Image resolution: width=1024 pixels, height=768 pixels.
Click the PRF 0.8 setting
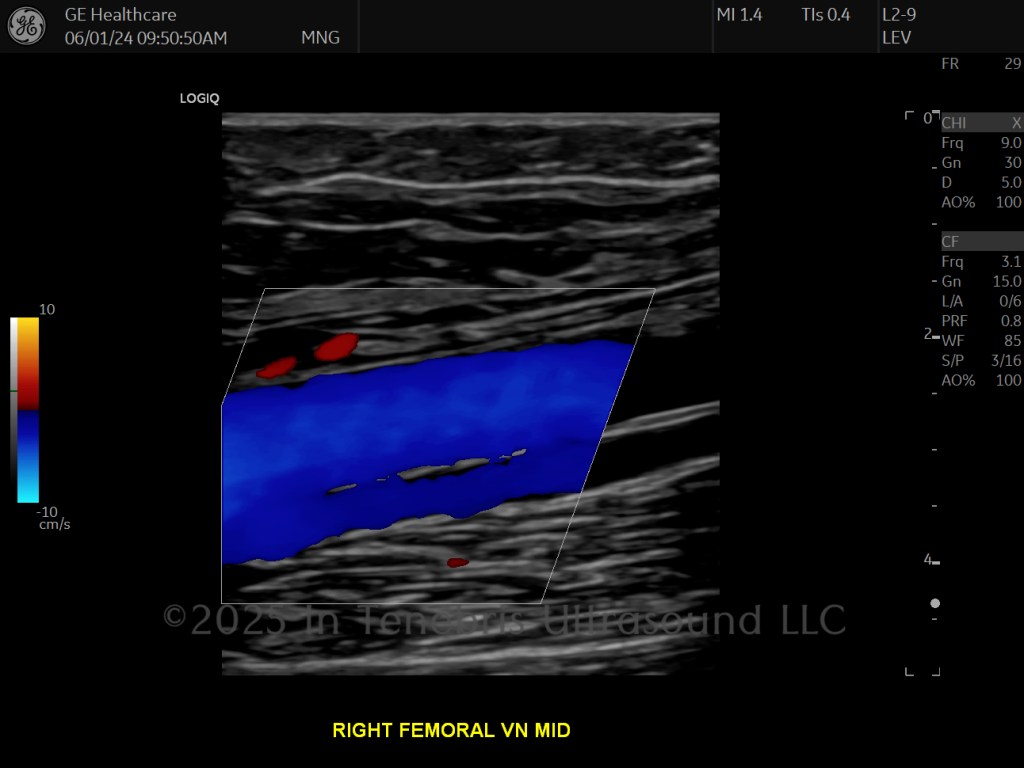coord(981,321)
